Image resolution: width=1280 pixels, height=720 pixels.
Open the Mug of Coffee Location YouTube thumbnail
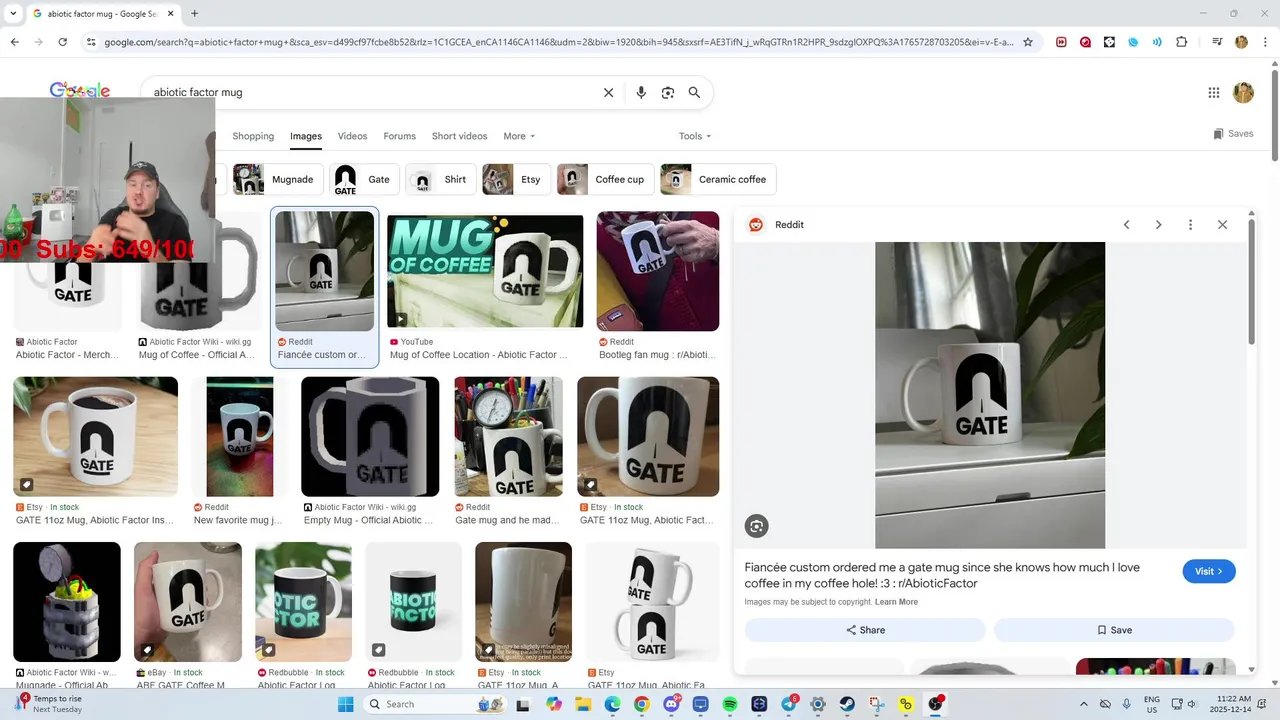(x=485, y=271)
